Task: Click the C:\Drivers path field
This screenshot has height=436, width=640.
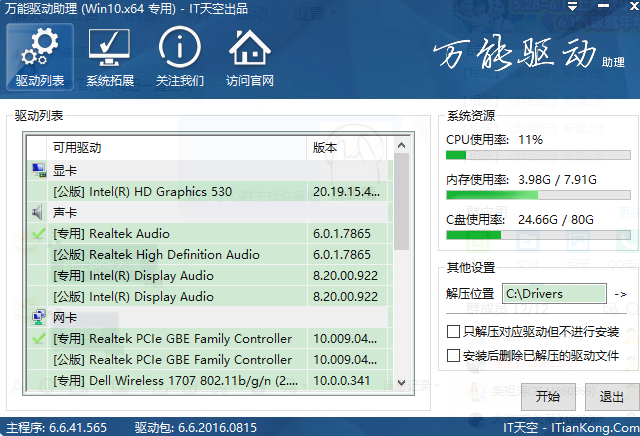Action: tap(554, 294)
